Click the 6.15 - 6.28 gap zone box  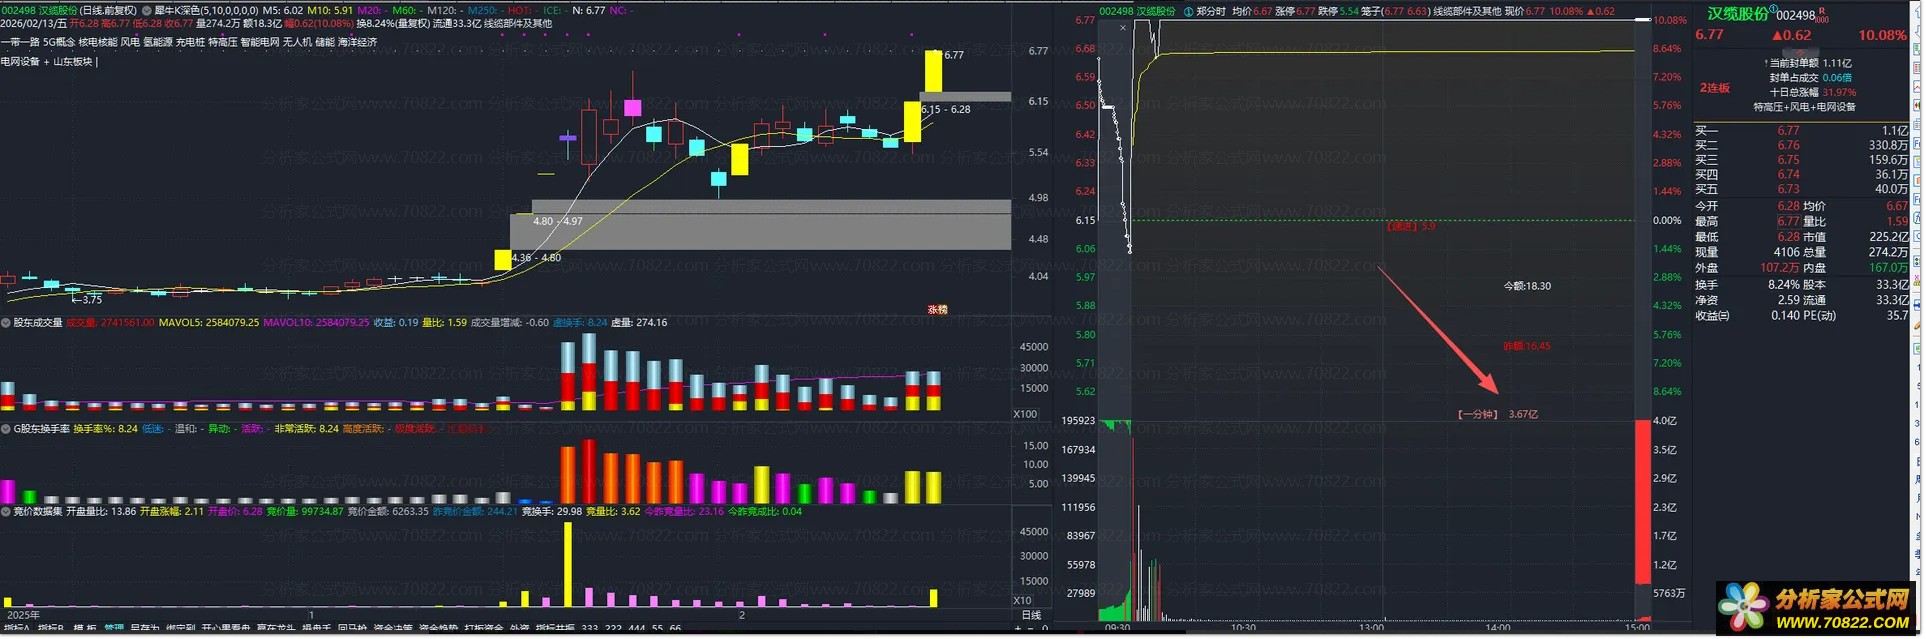pos(965,97)
